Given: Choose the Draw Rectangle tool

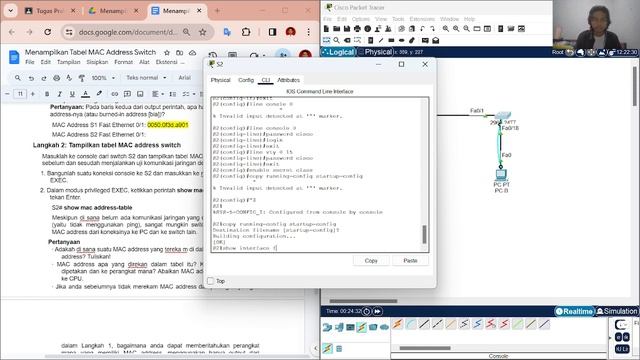Looking at the screenshot, I should click(x=391, y=40).
